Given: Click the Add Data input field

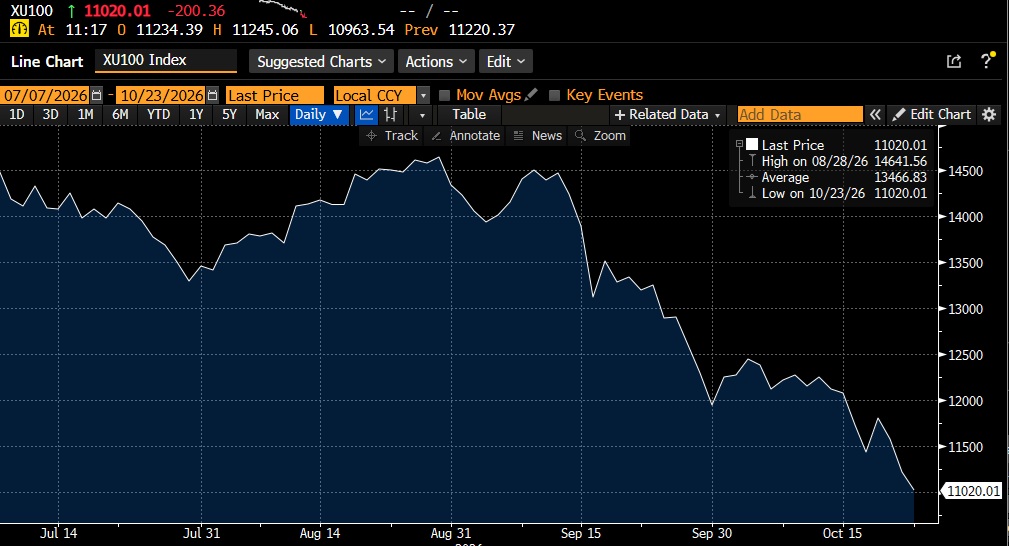Looking at the screenshot, I should click(x=800, y=115).
